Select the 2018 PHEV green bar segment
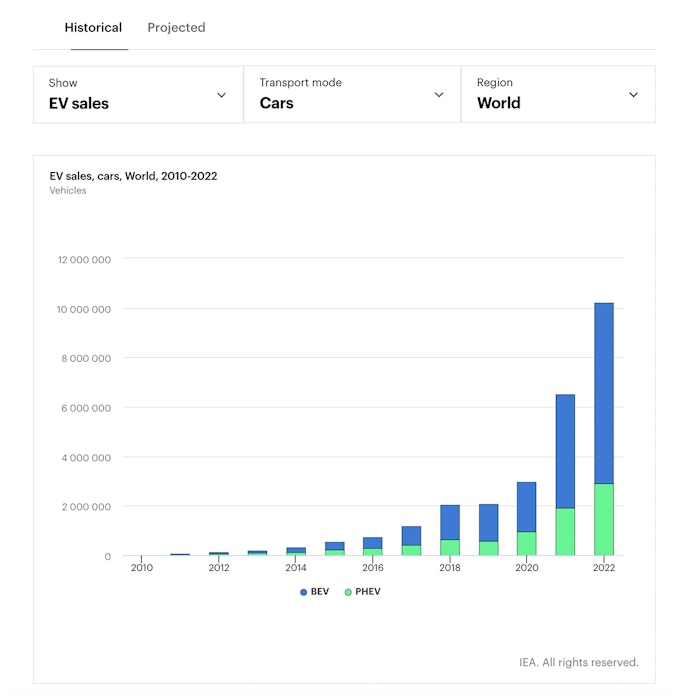700x700 pixels. click(450, 547)
